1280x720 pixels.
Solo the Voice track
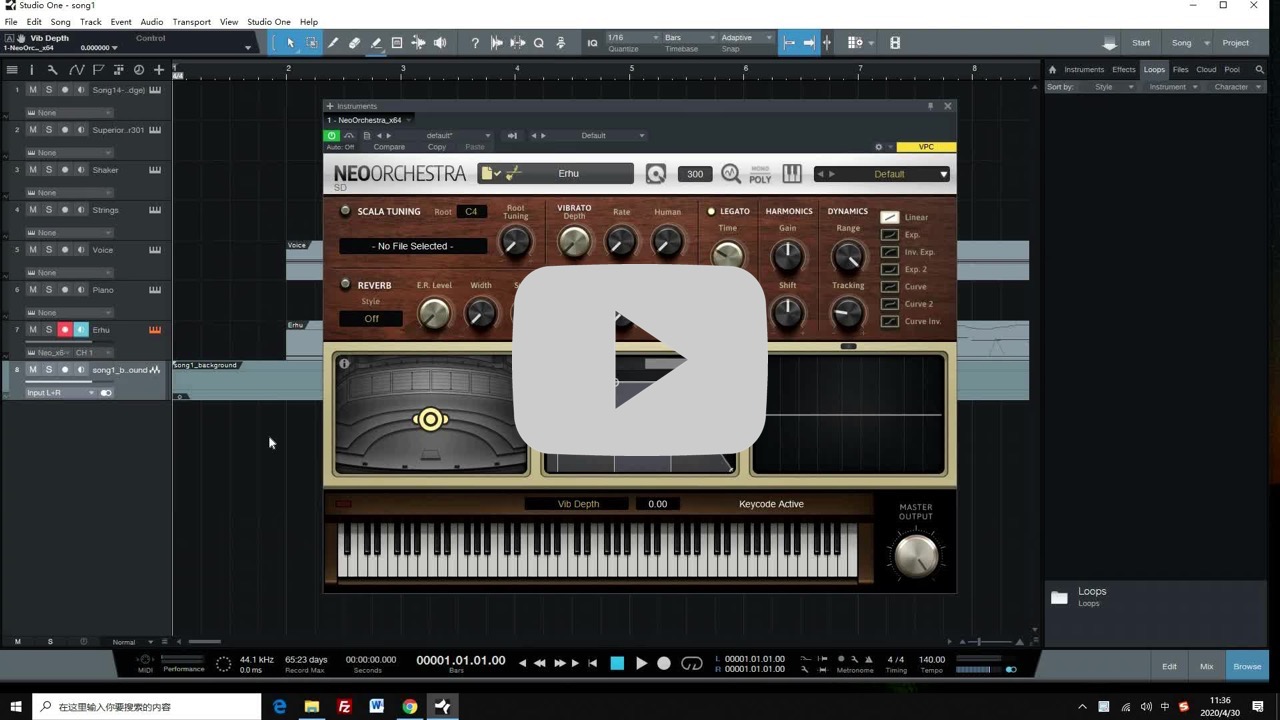tap(48, 250)
